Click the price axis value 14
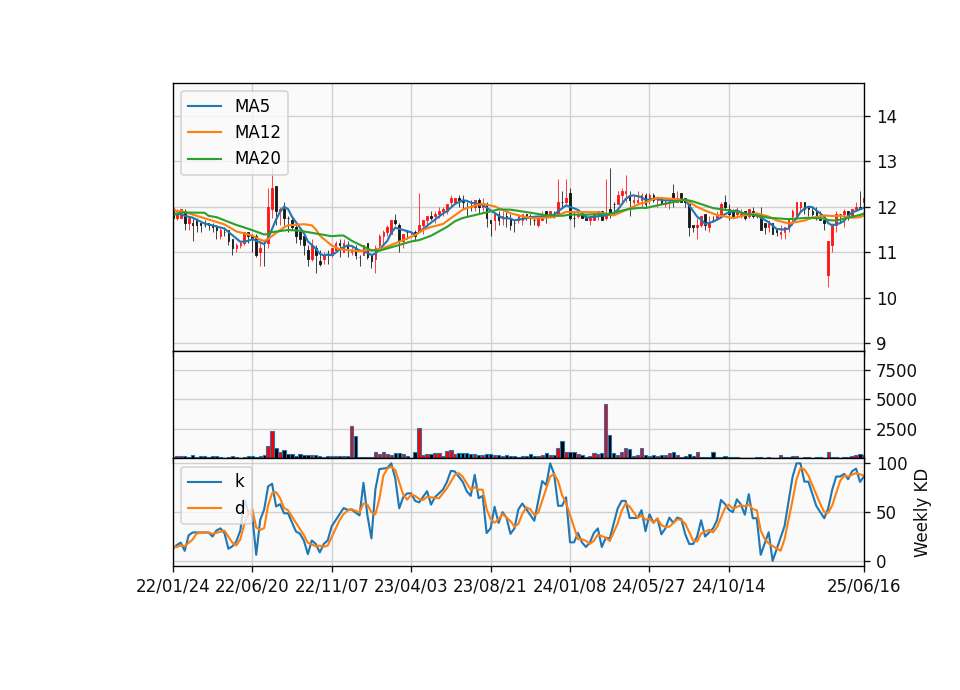 (887, 117)
